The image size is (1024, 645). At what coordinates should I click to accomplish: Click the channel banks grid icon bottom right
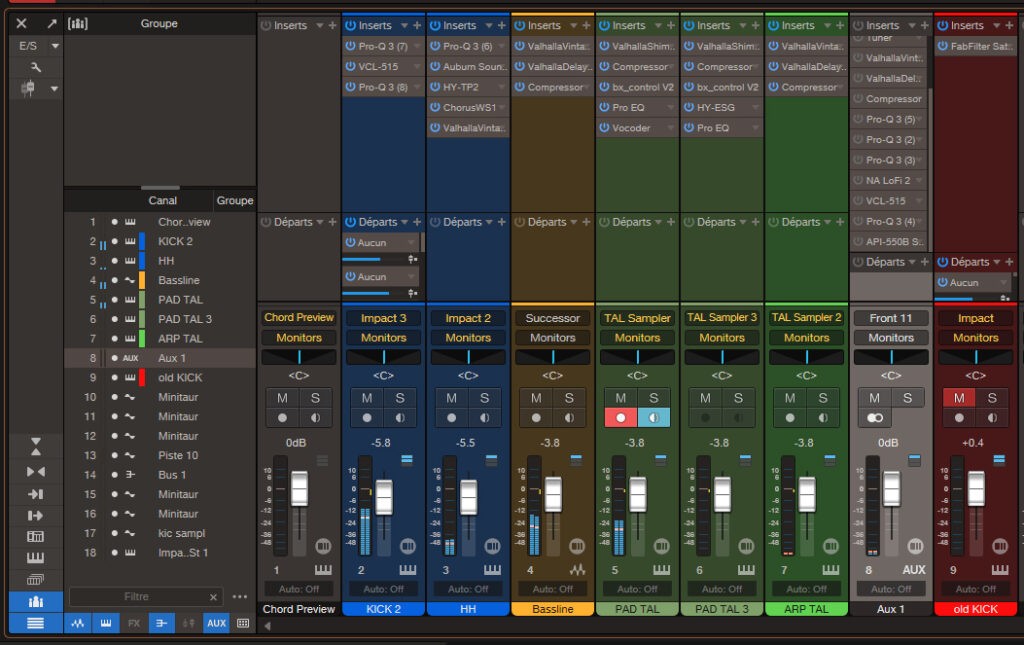click(x=243, y=623)
